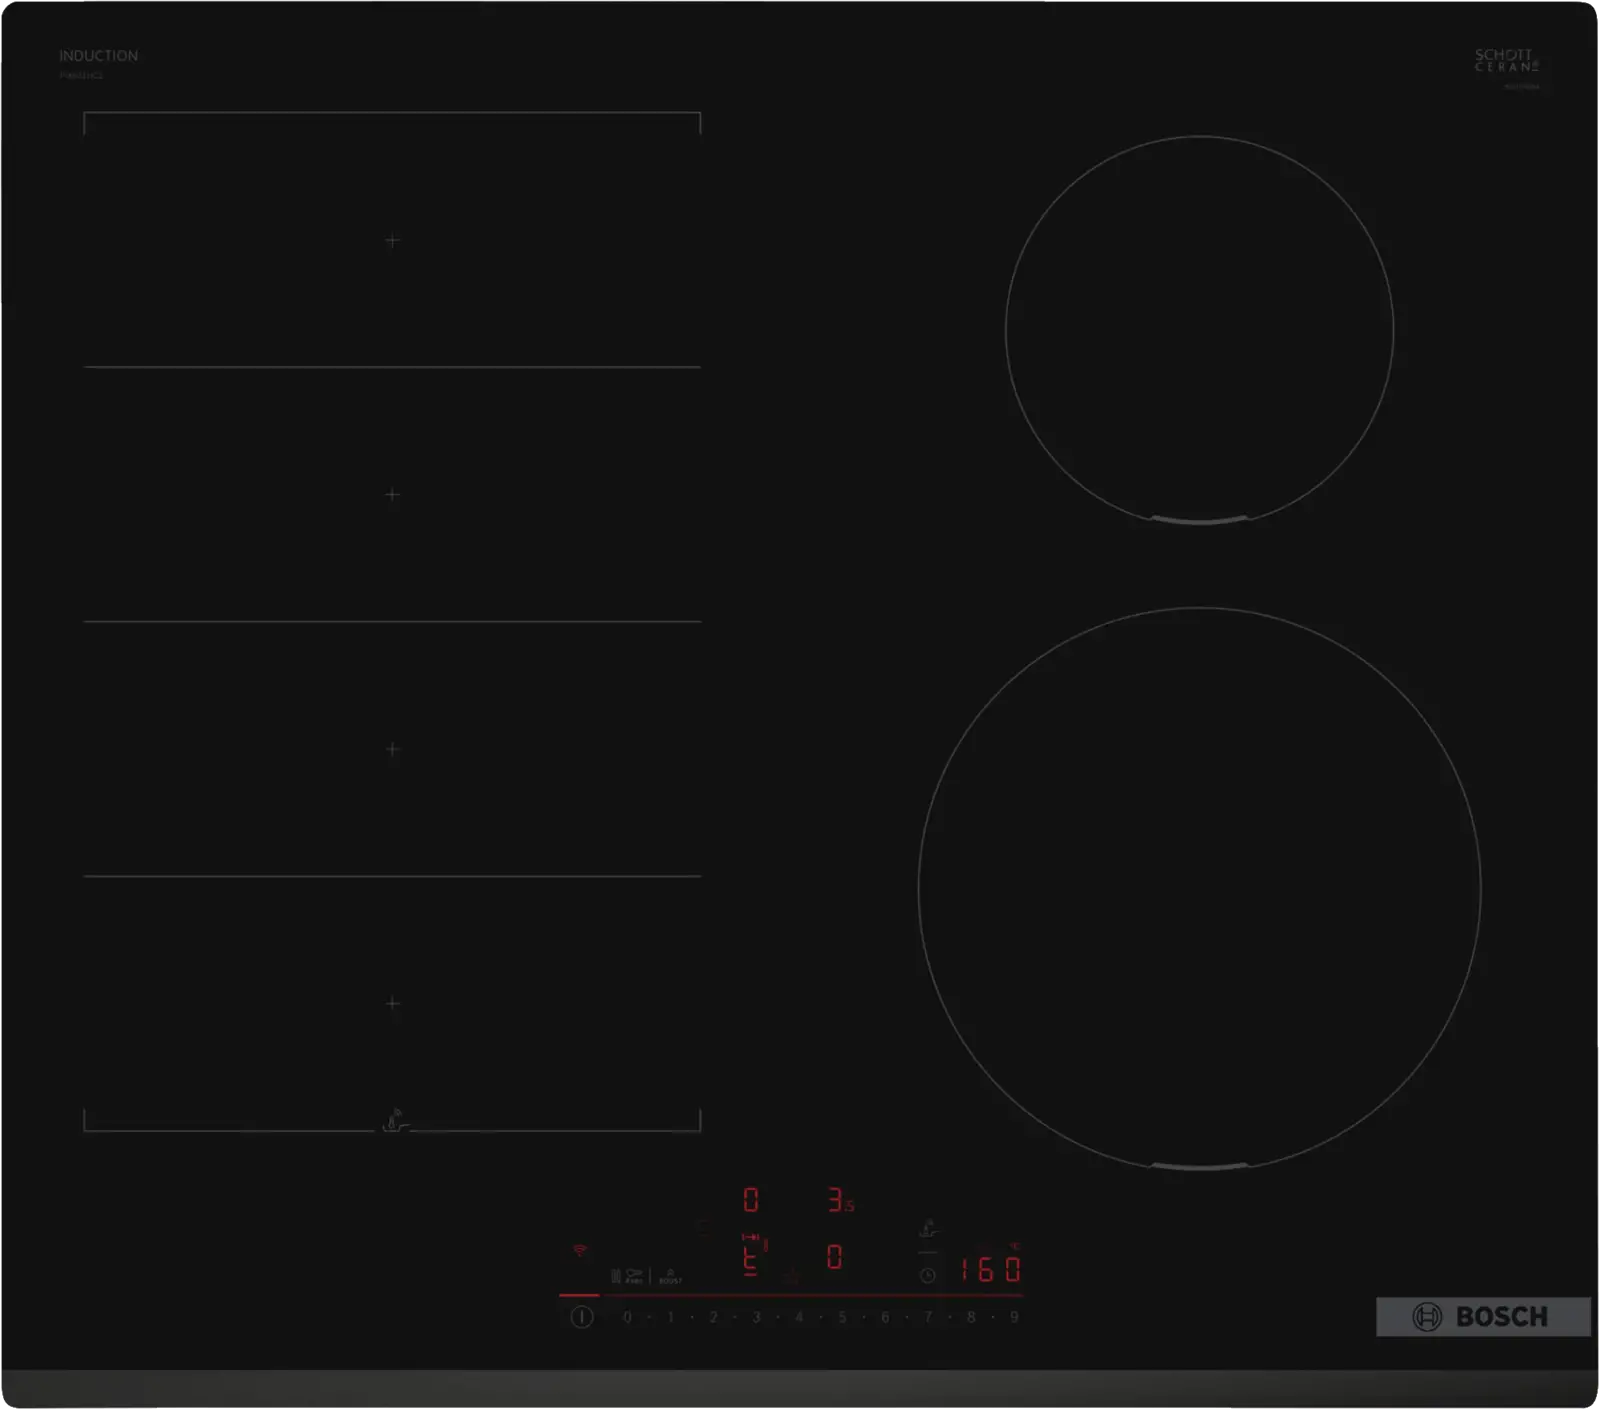The width and height of the screenshot is (1600, 1410).
Task: Tap the BOSCH logo badge
Action: pyautogui.click(x=1483, y=1317)
